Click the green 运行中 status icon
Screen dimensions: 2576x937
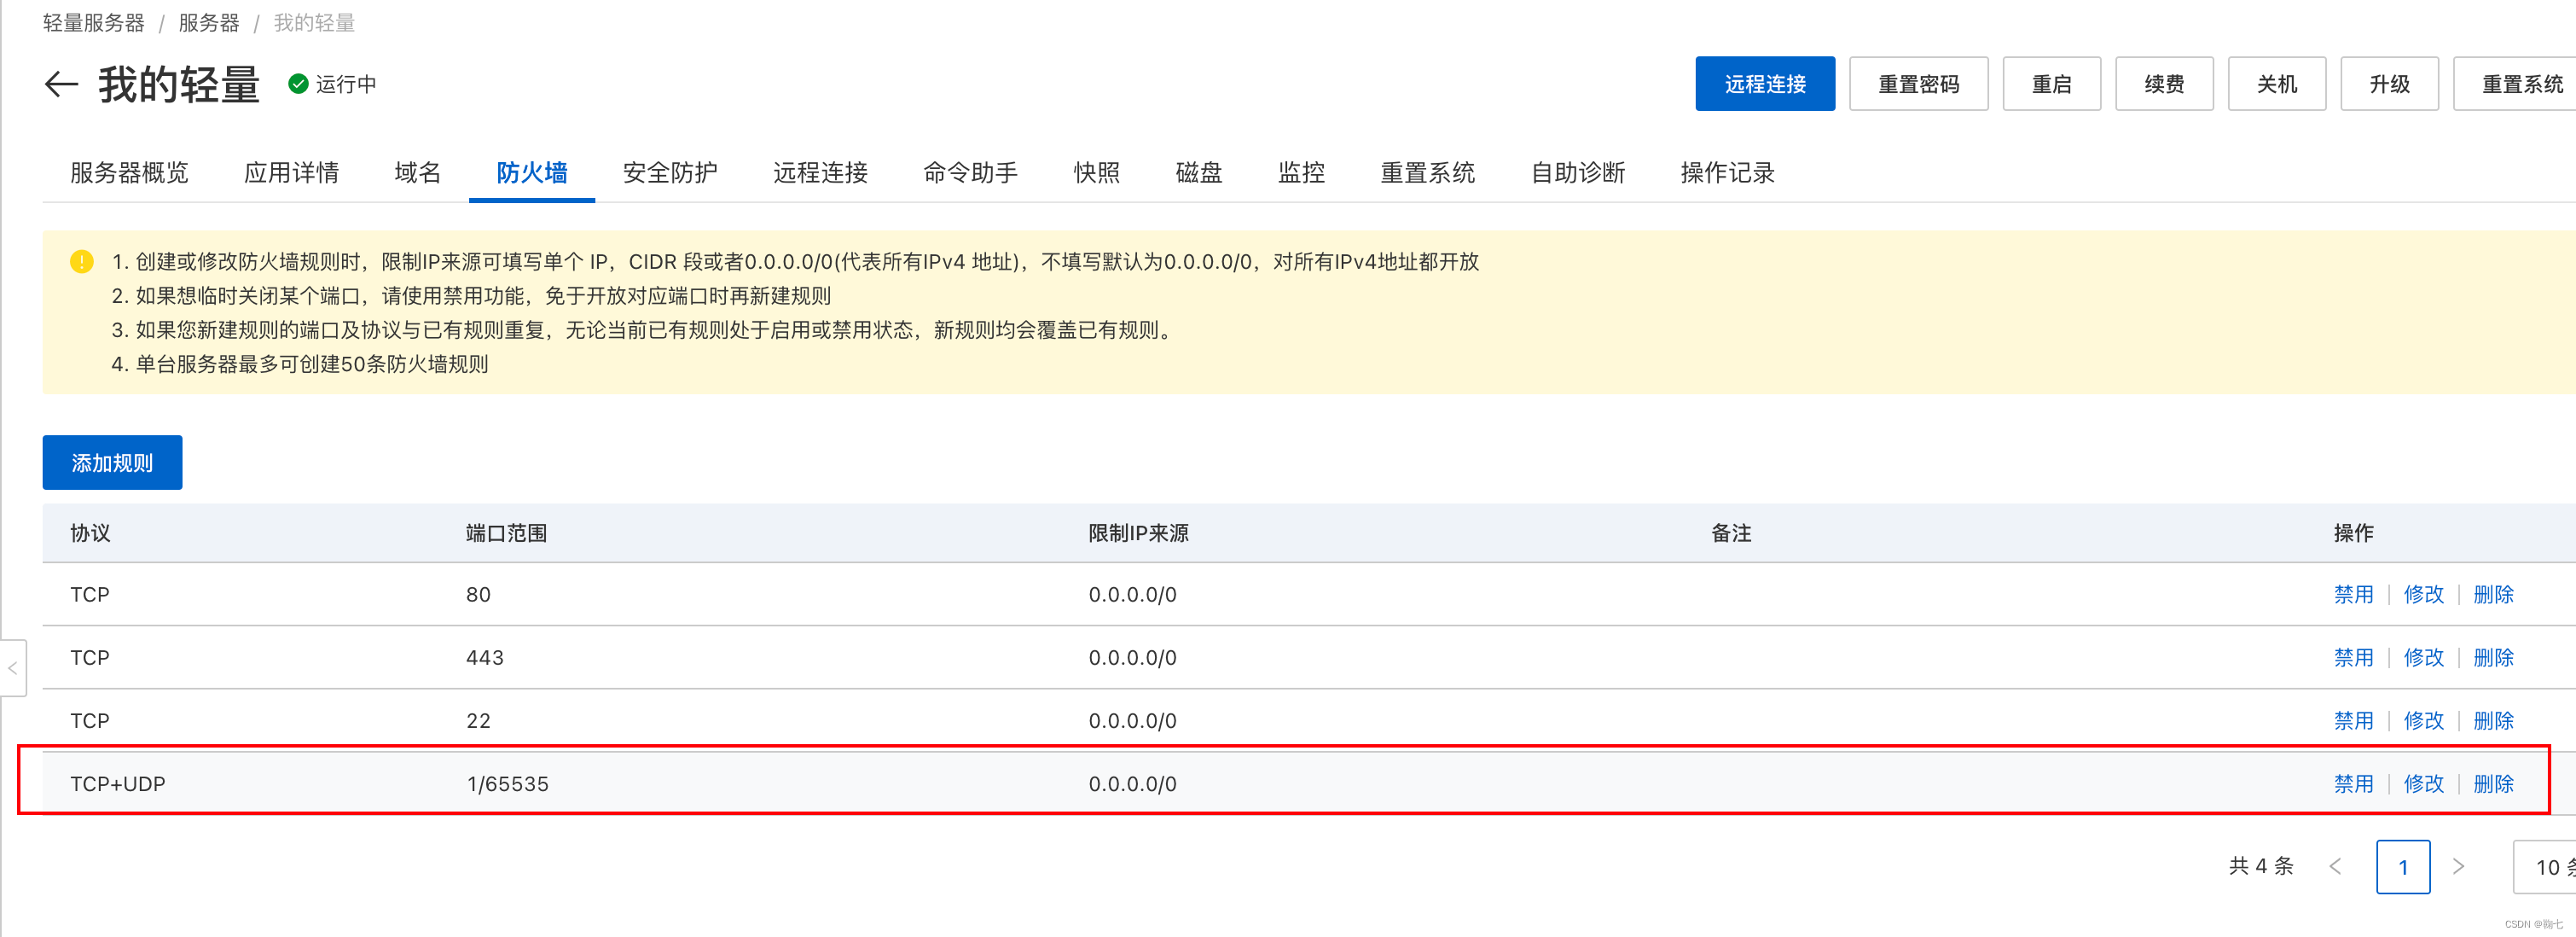click(x=297, y=84)
